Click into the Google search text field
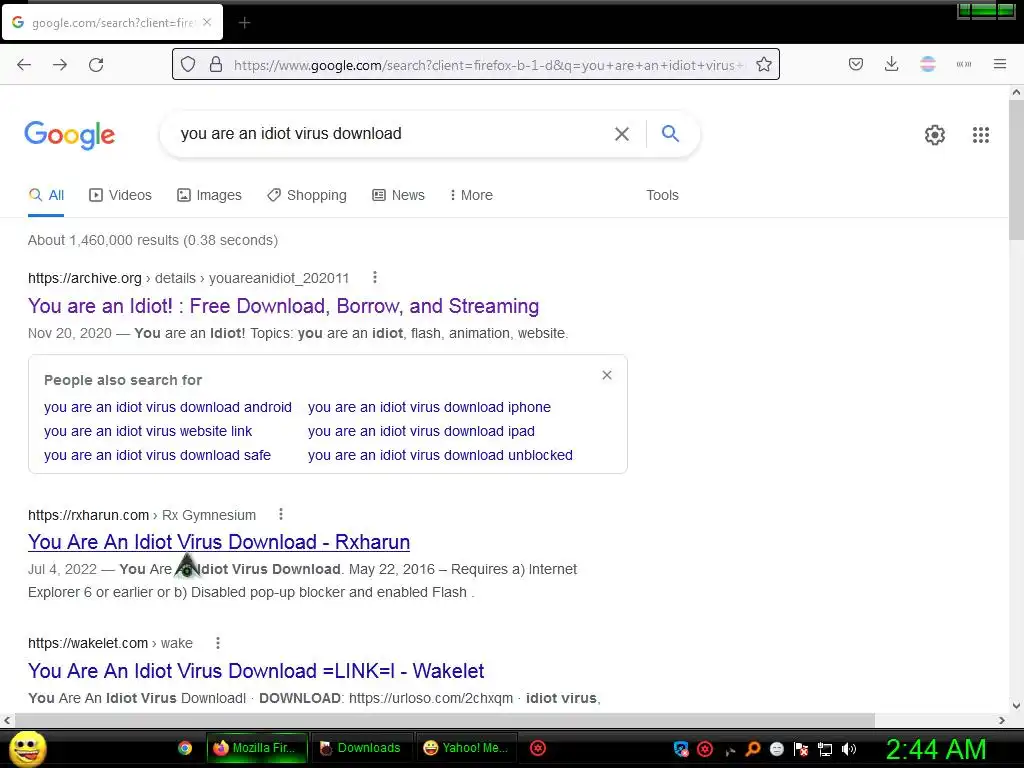This screenshot has height=768, width=1024. [392, 134]
